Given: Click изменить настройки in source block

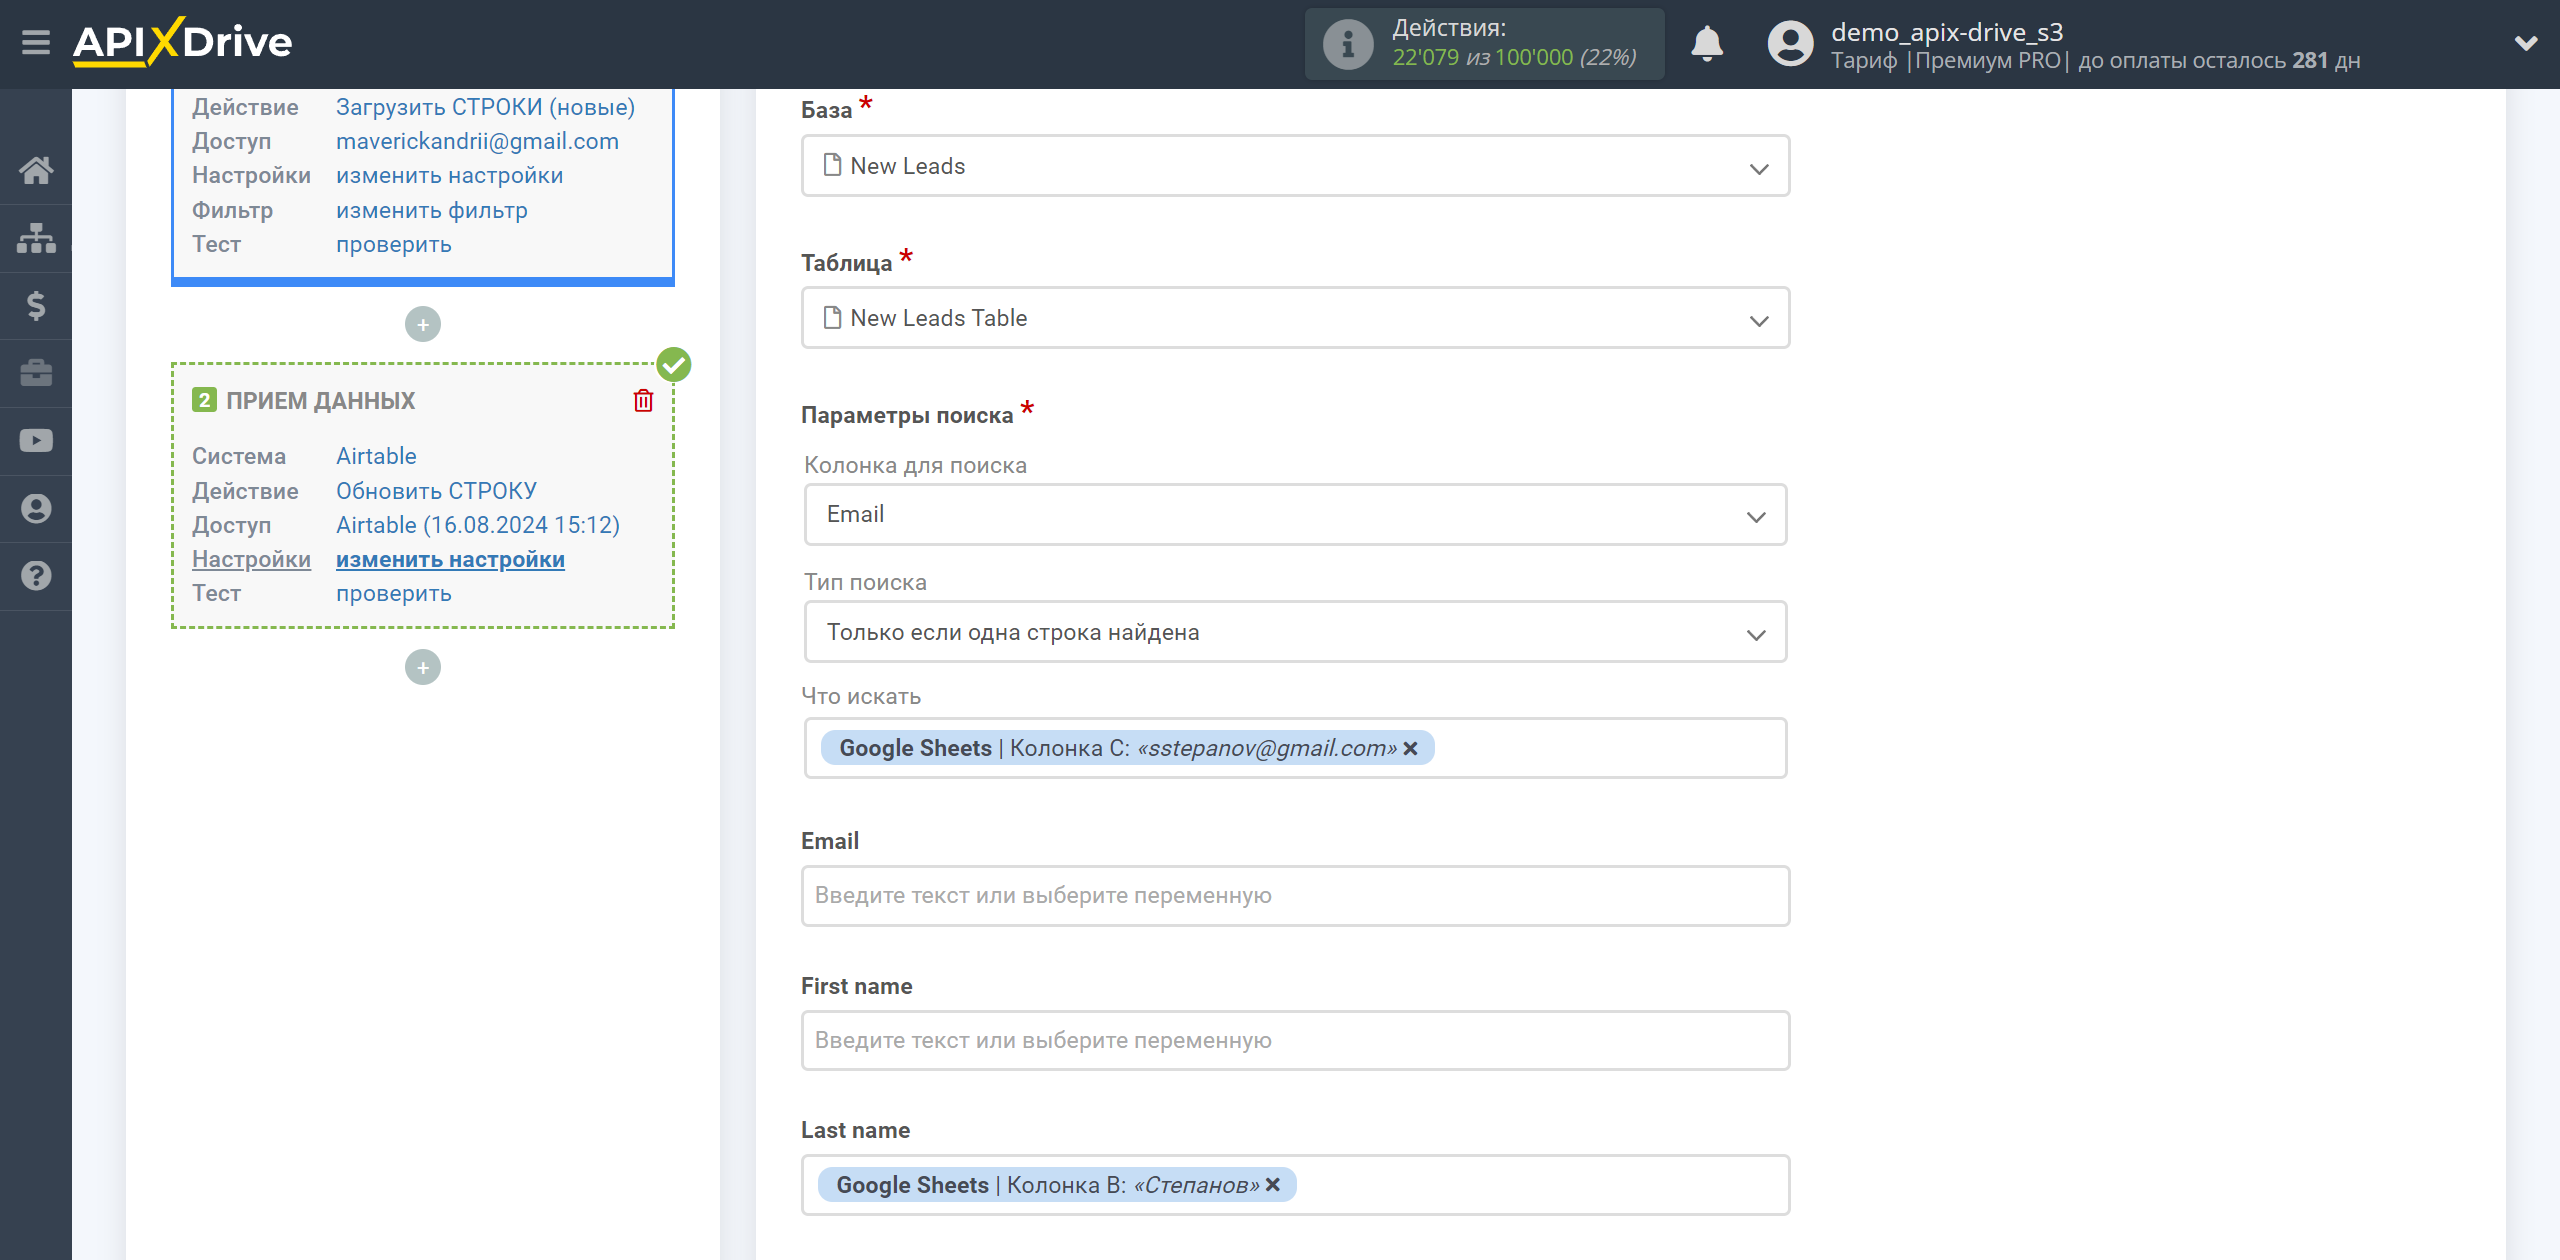Looking at the screenshot, I should [x=449, y=175].
